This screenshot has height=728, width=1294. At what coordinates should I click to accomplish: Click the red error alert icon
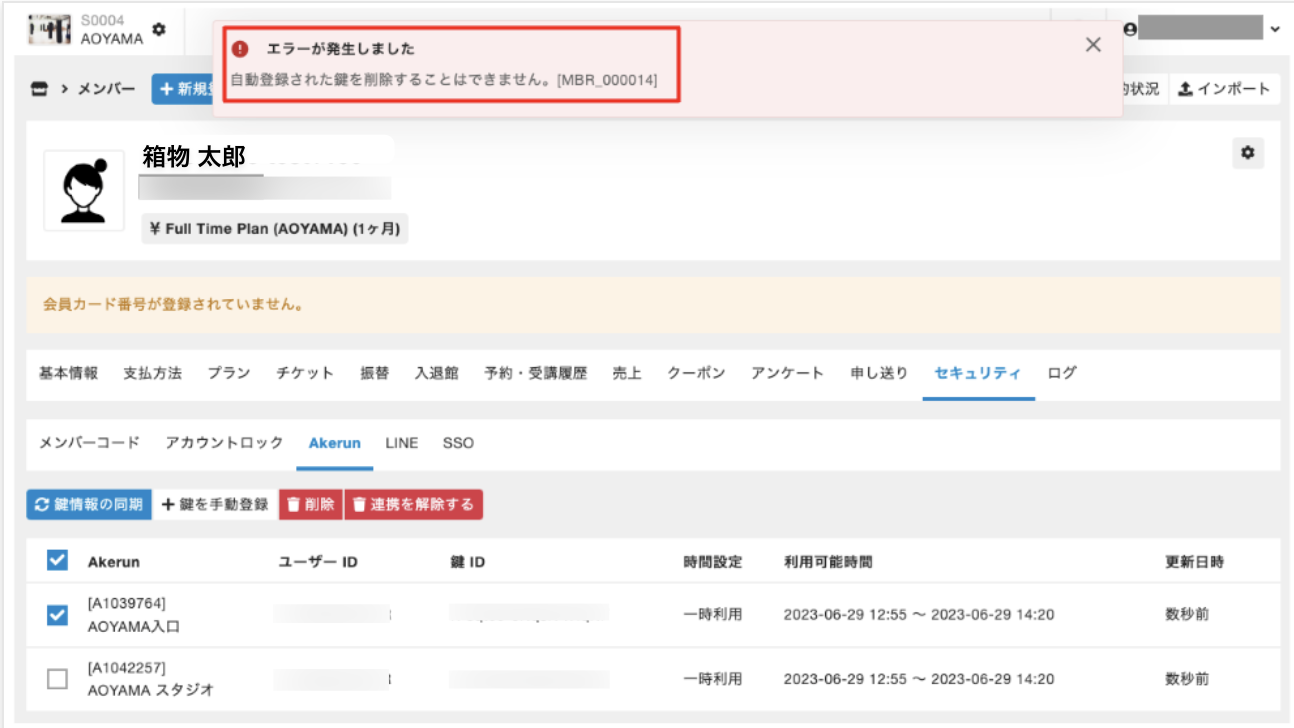point(240,49)
